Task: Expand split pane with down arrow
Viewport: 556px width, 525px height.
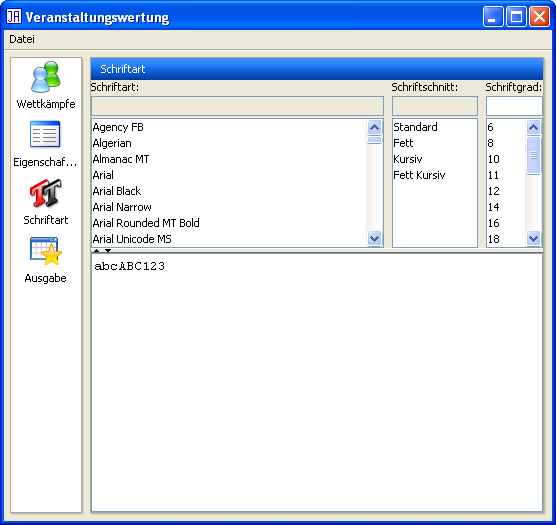Action: (x=108, y=251)
